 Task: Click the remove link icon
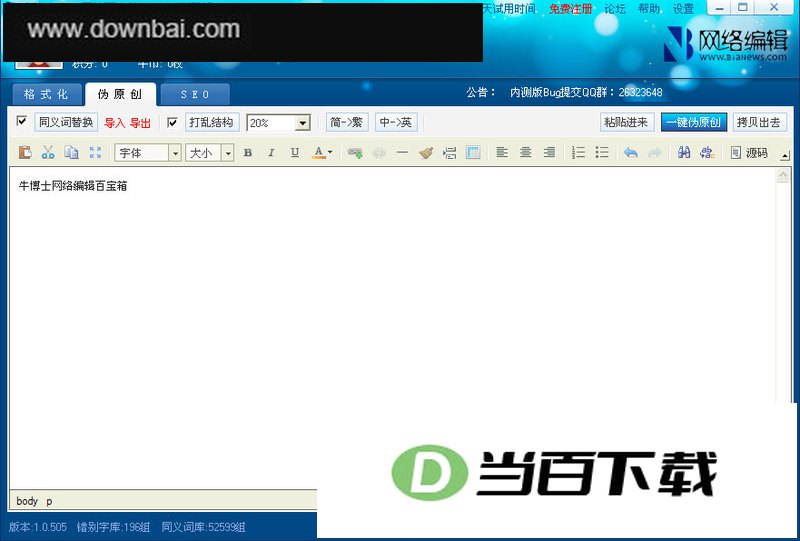(x=379, y=153)
